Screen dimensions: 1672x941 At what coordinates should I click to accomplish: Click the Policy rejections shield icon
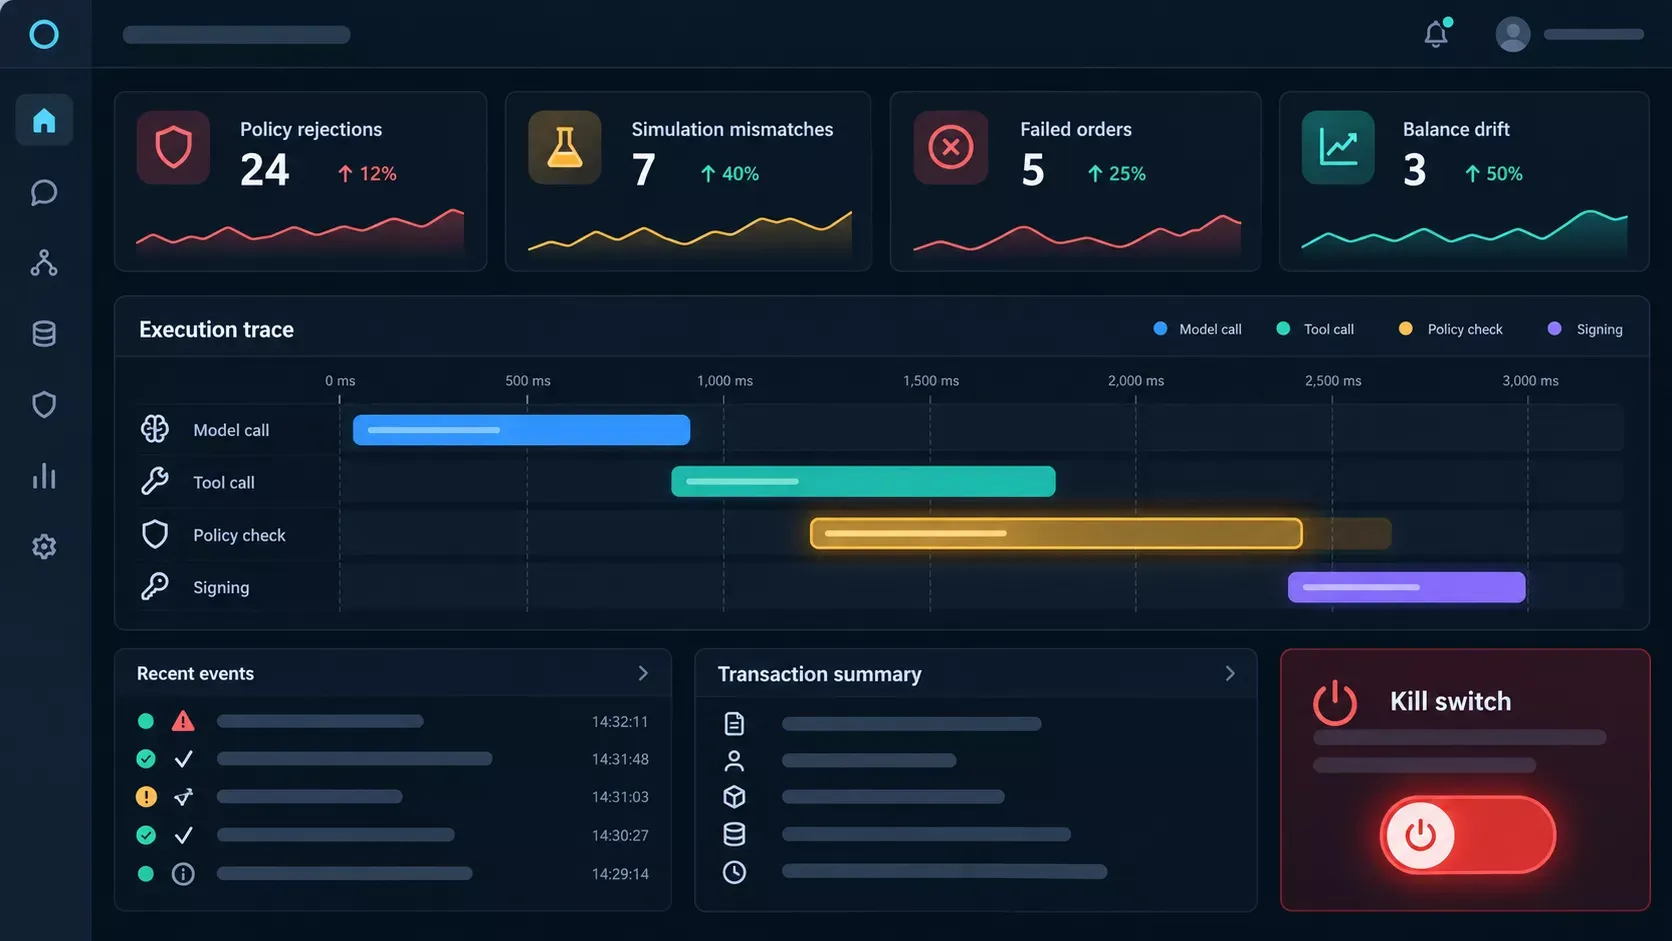(173, 147)
